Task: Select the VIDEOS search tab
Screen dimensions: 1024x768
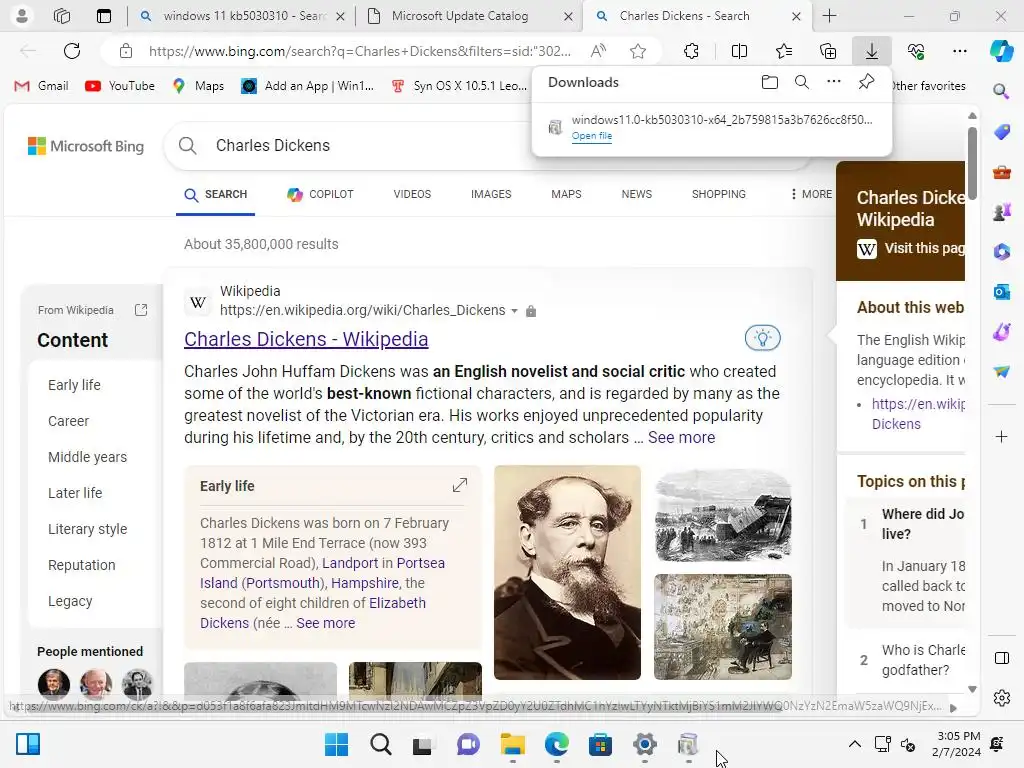Action: tap(412, 194)
